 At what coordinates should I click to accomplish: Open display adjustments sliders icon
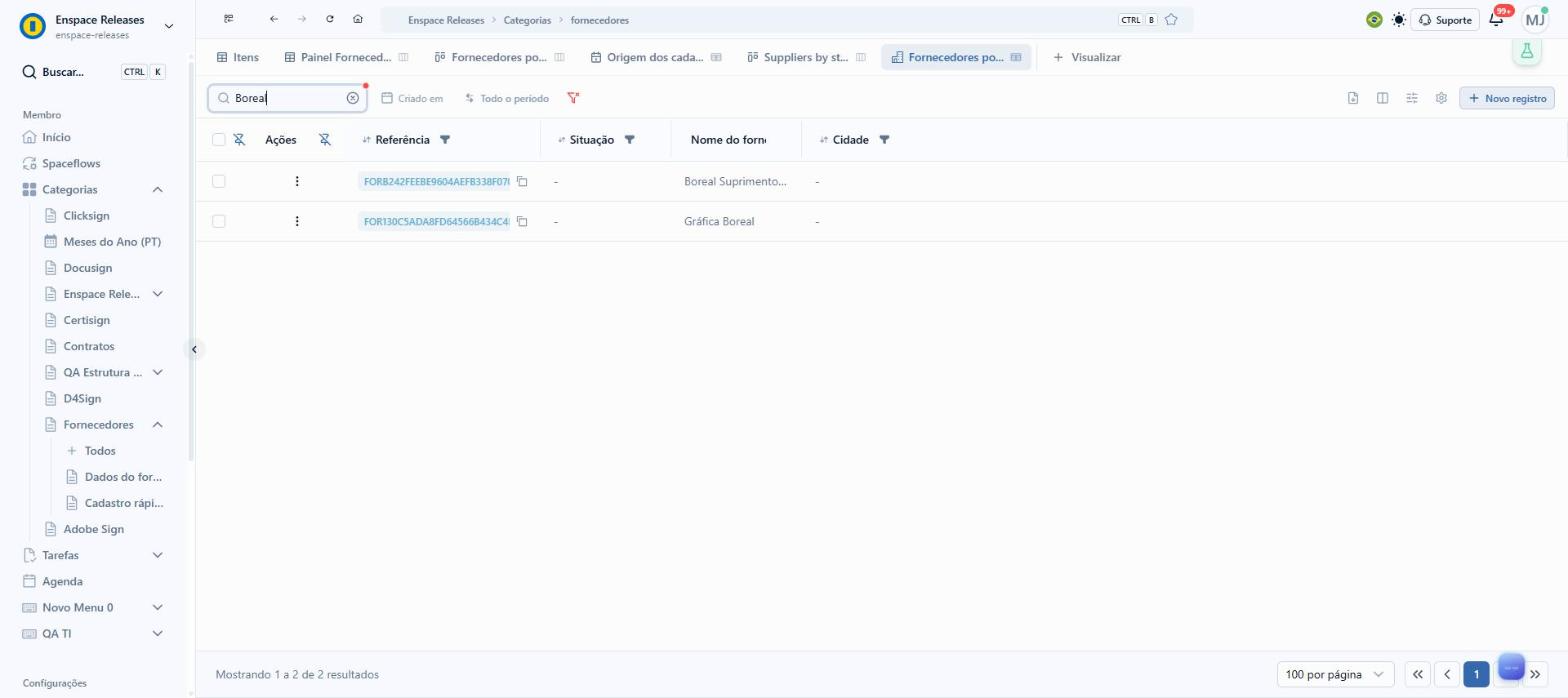pos(1412,98)
